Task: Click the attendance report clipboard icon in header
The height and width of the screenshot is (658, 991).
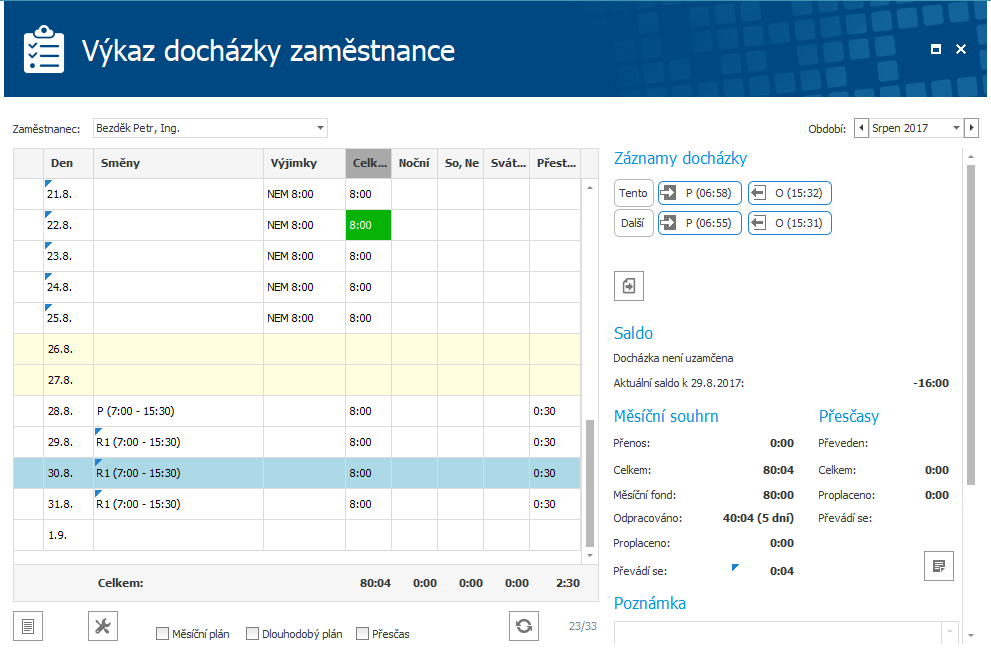Action: pyautogui.click(x=44, y=49)
